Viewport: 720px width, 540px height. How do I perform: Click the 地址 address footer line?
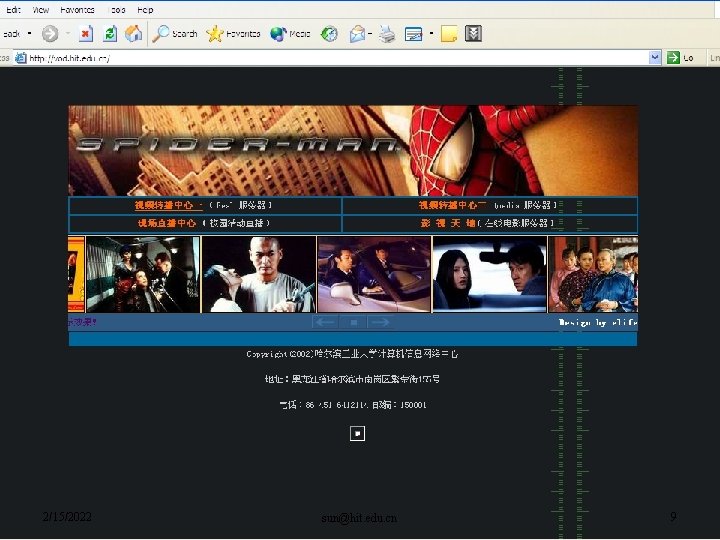pos(352,379)
